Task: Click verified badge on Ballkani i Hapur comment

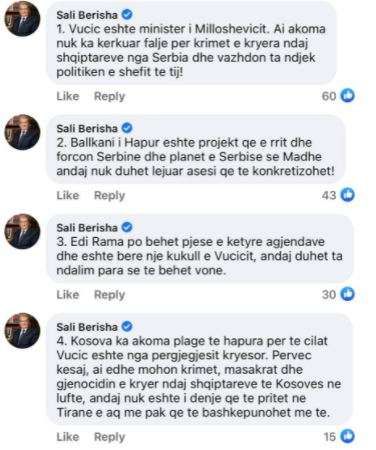Action: click(x=127, y=128)
